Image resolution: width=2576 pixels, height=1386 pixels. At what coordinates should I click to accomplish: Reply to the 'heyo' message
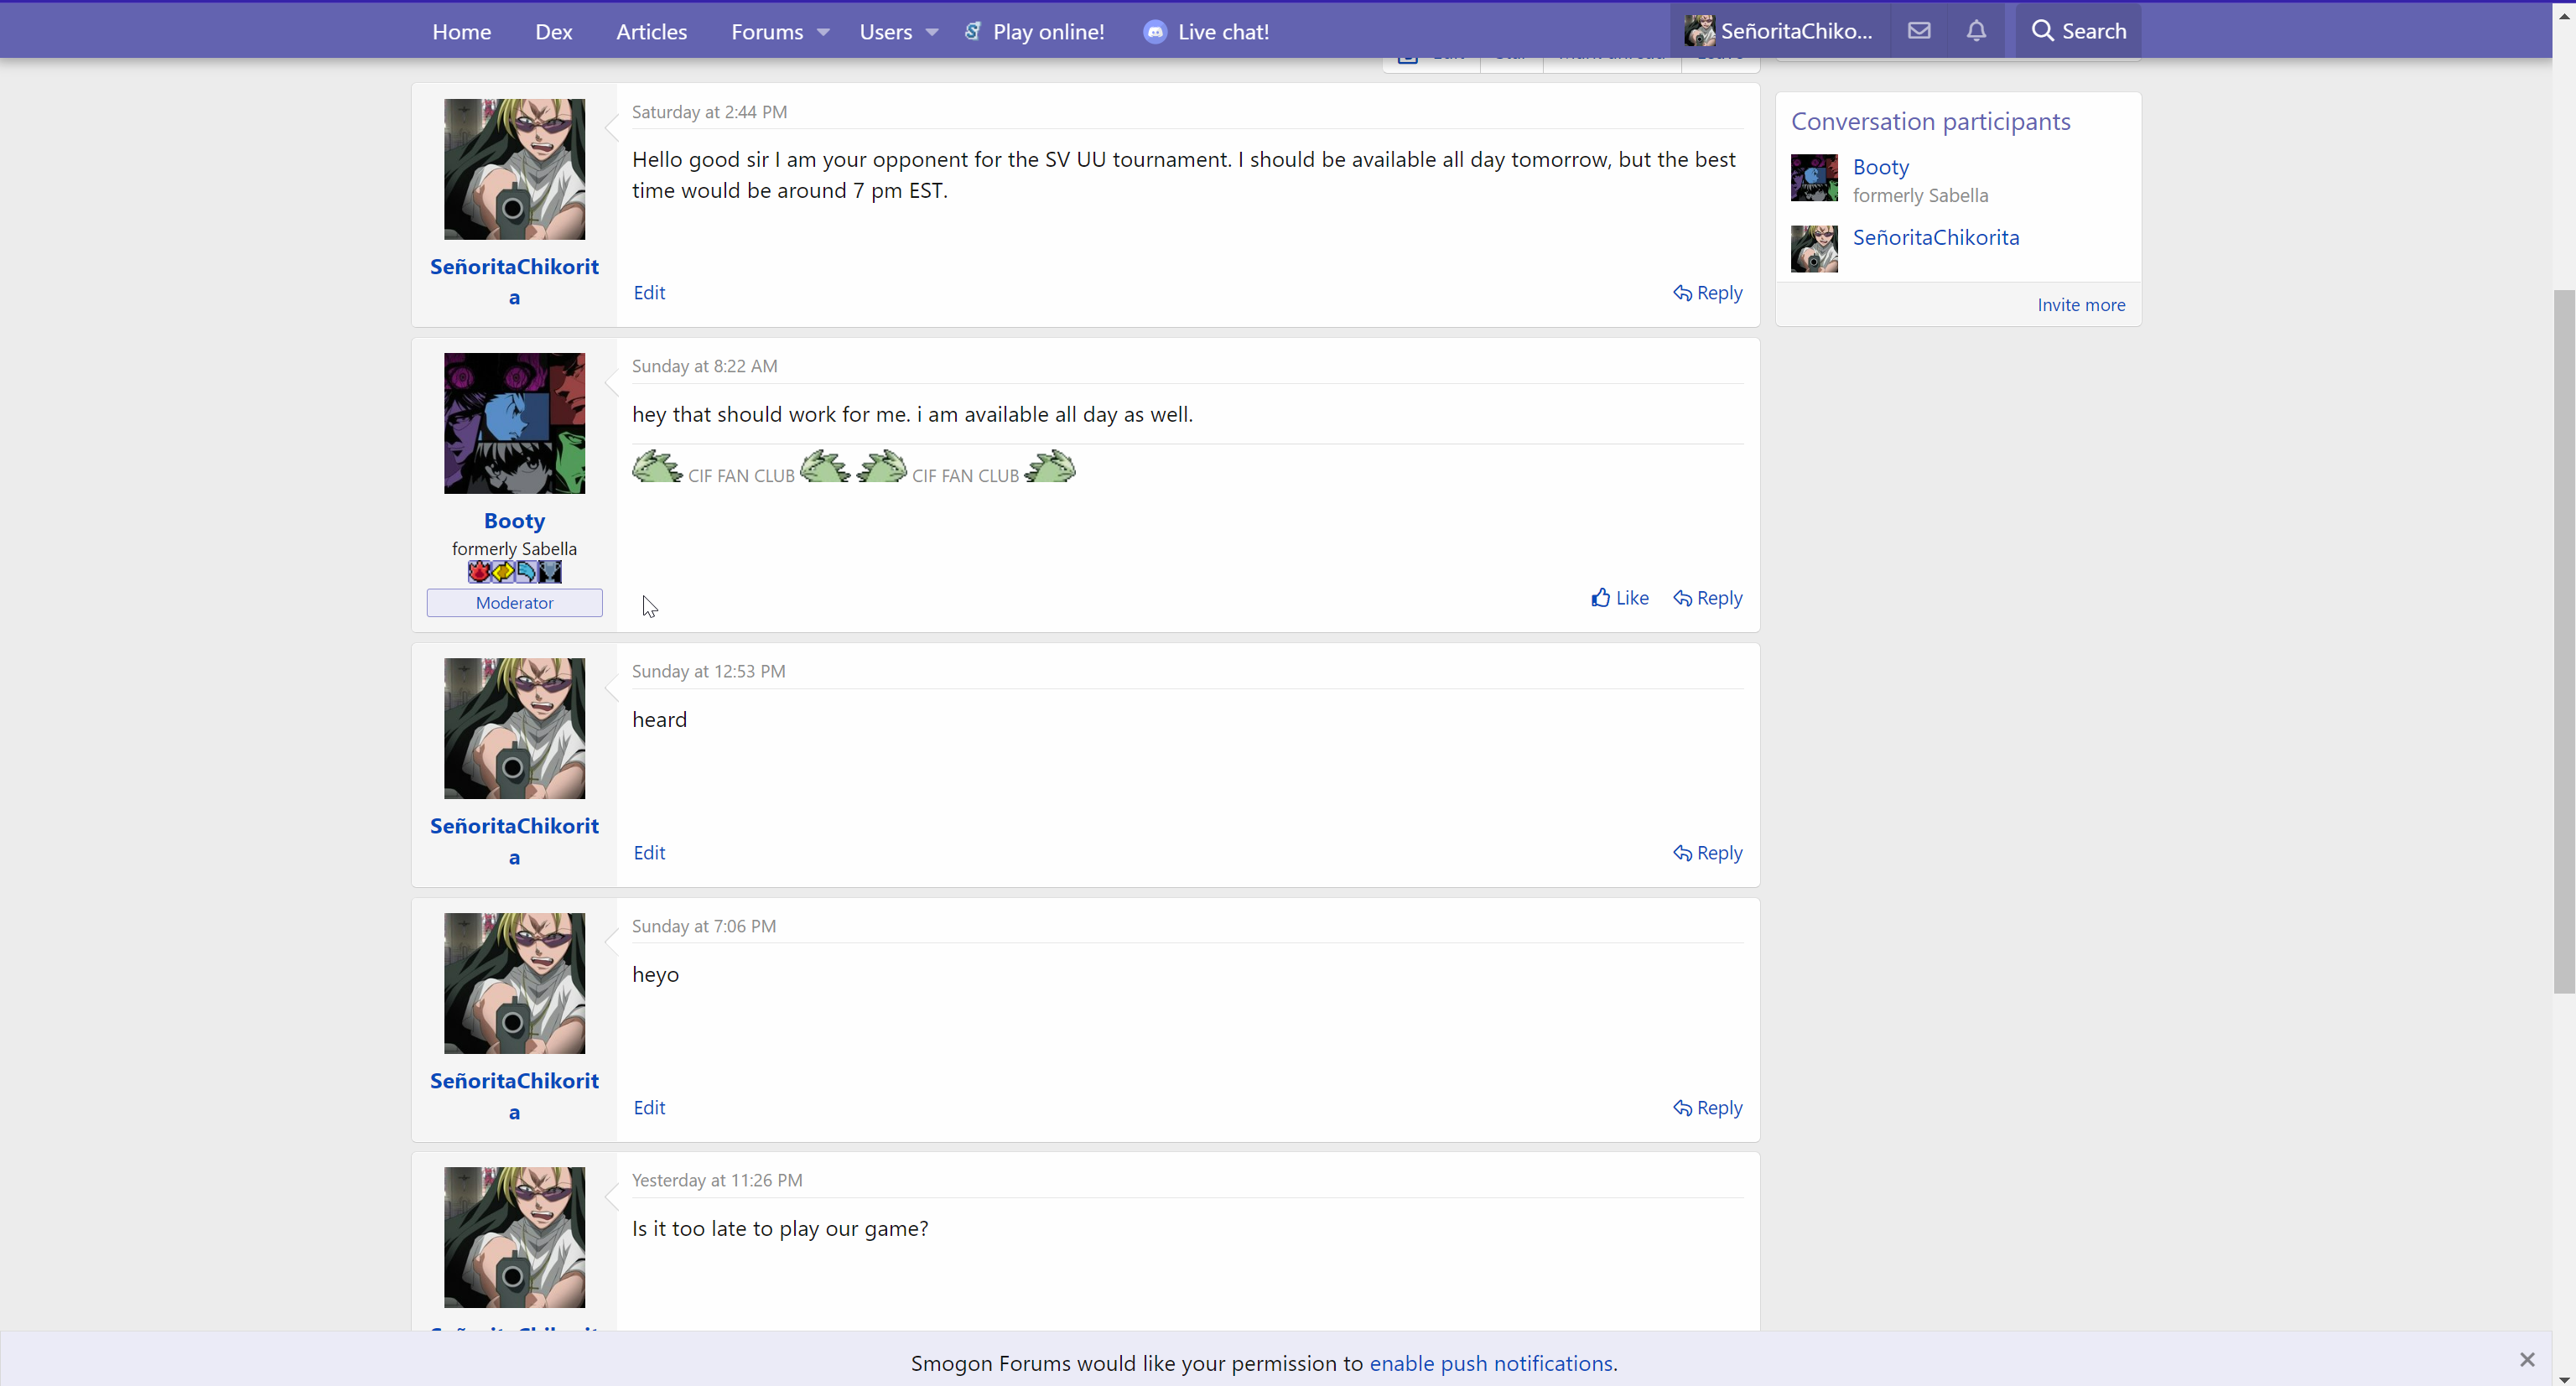click(x=1708, y=1108)
